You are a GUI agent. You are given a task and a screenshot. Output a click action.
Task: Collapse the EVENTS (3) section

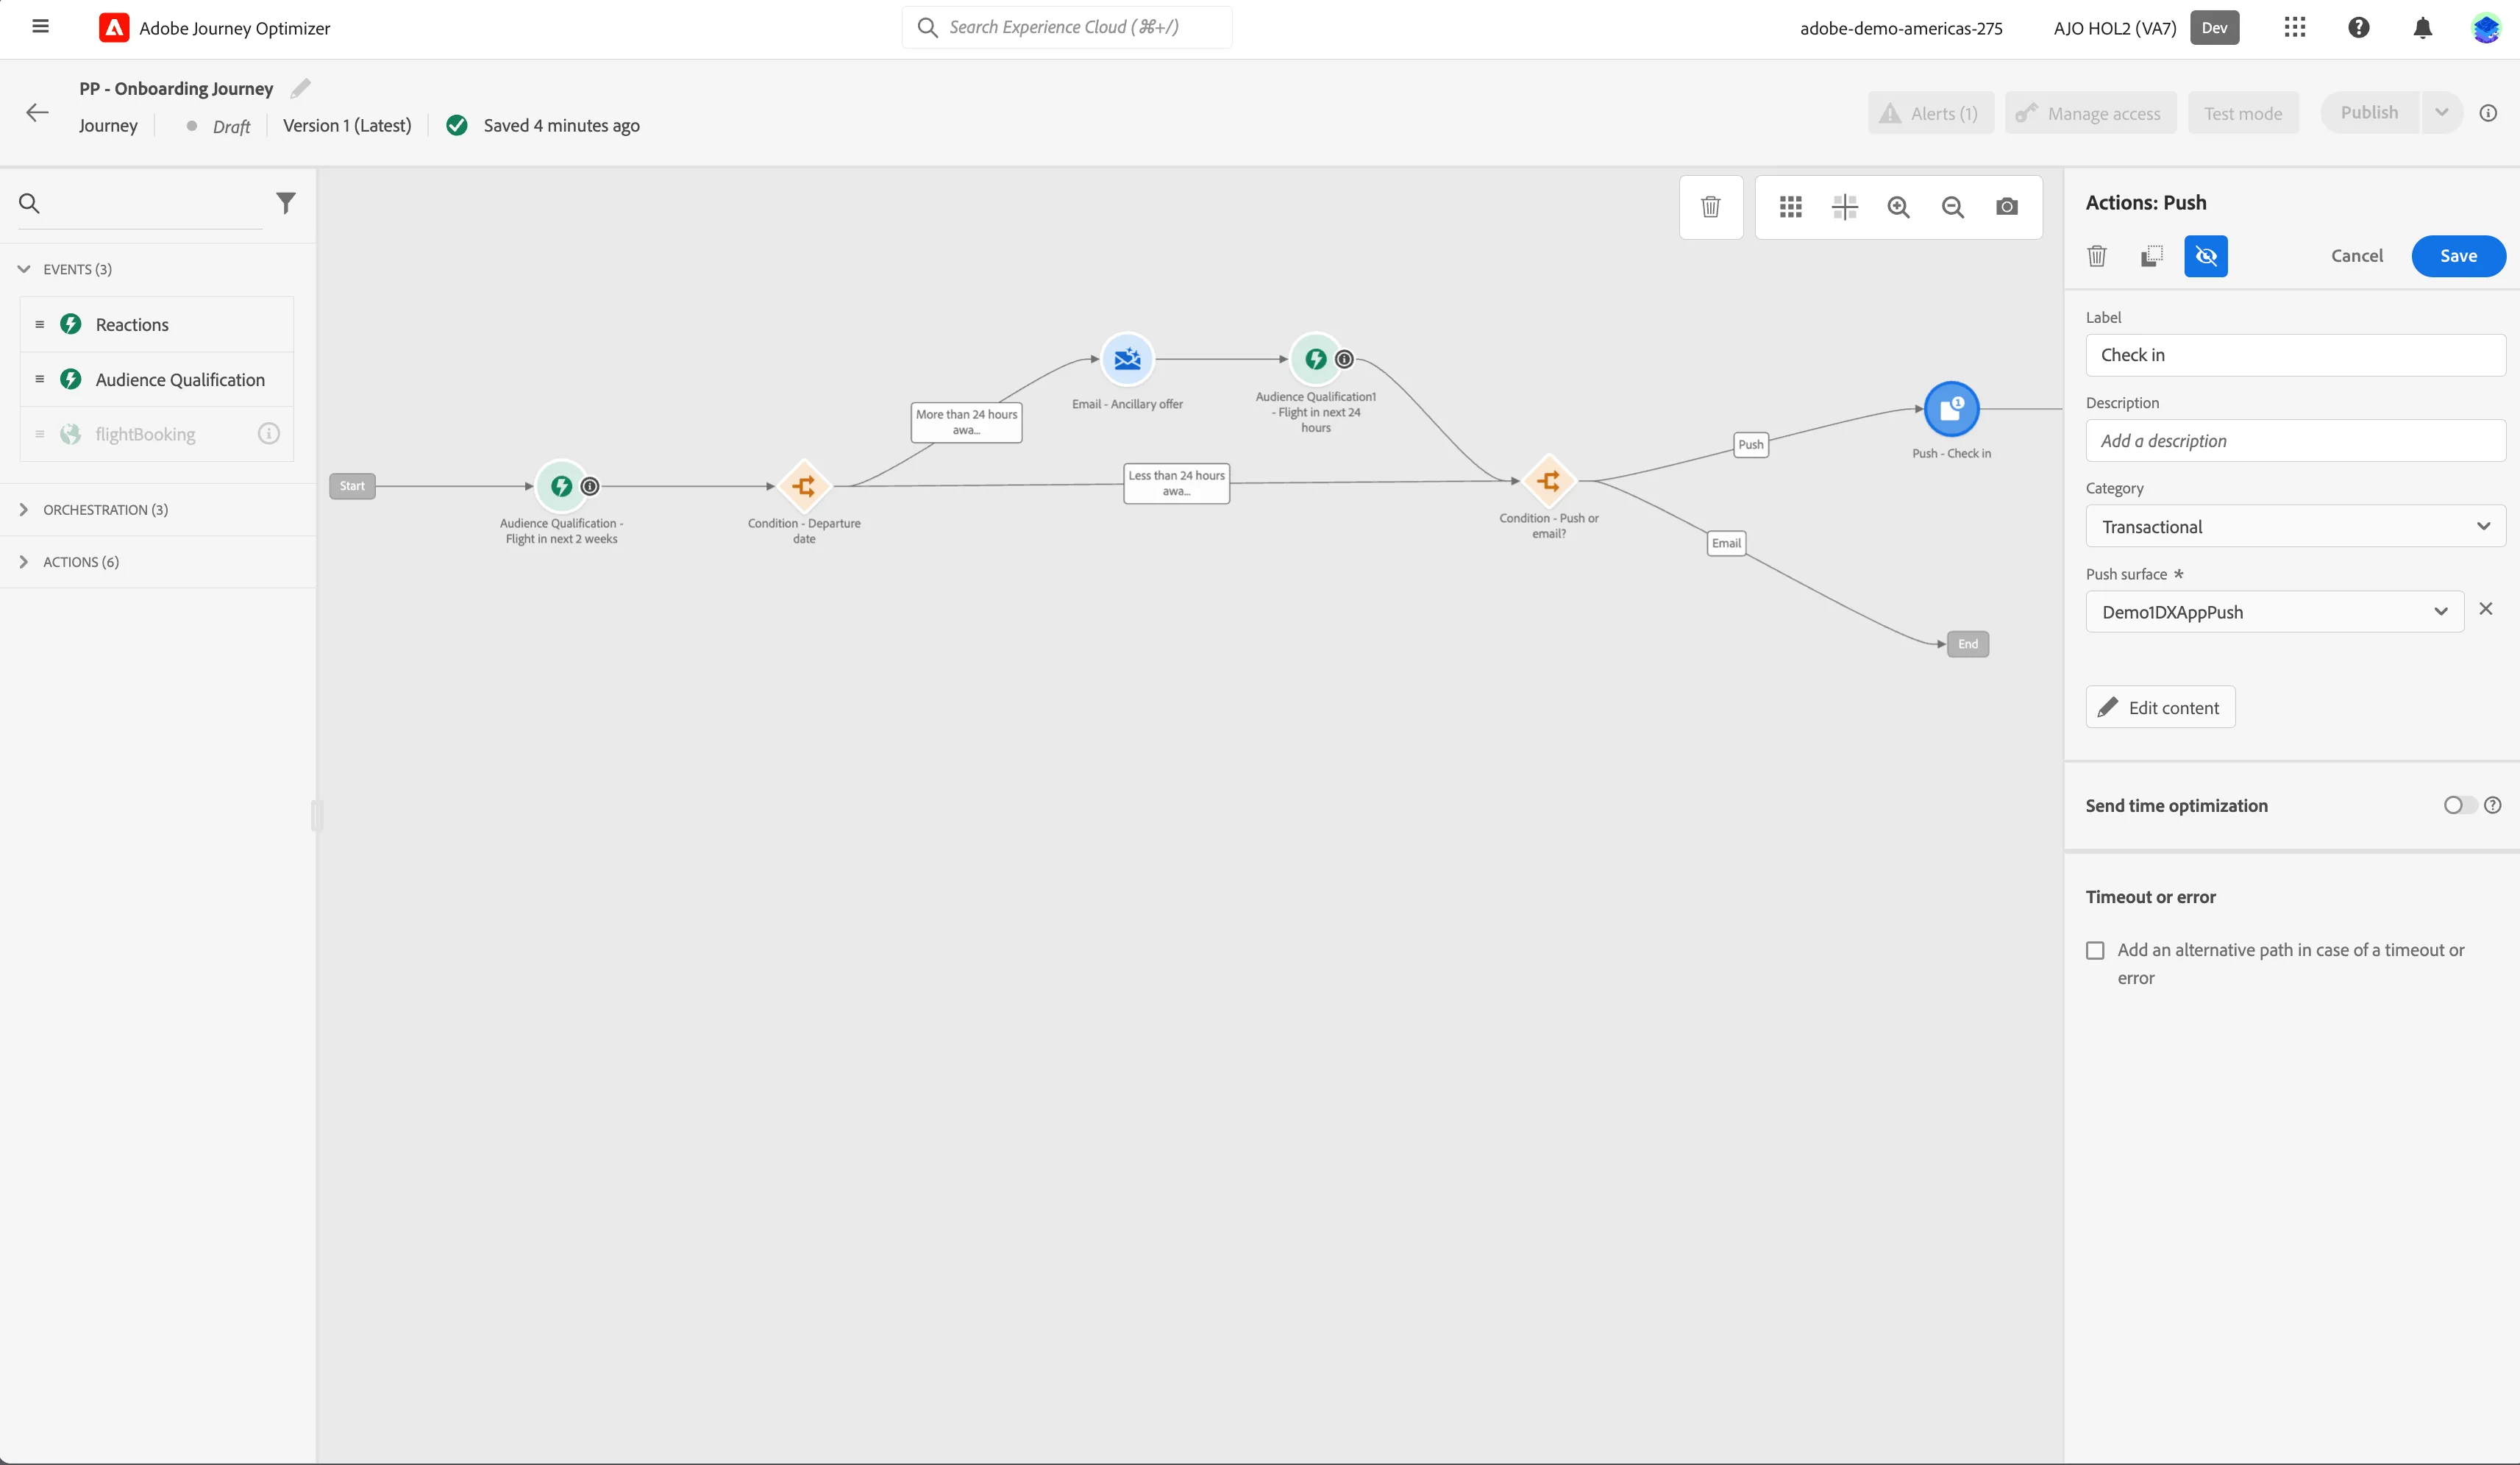(x=25, y=269)
